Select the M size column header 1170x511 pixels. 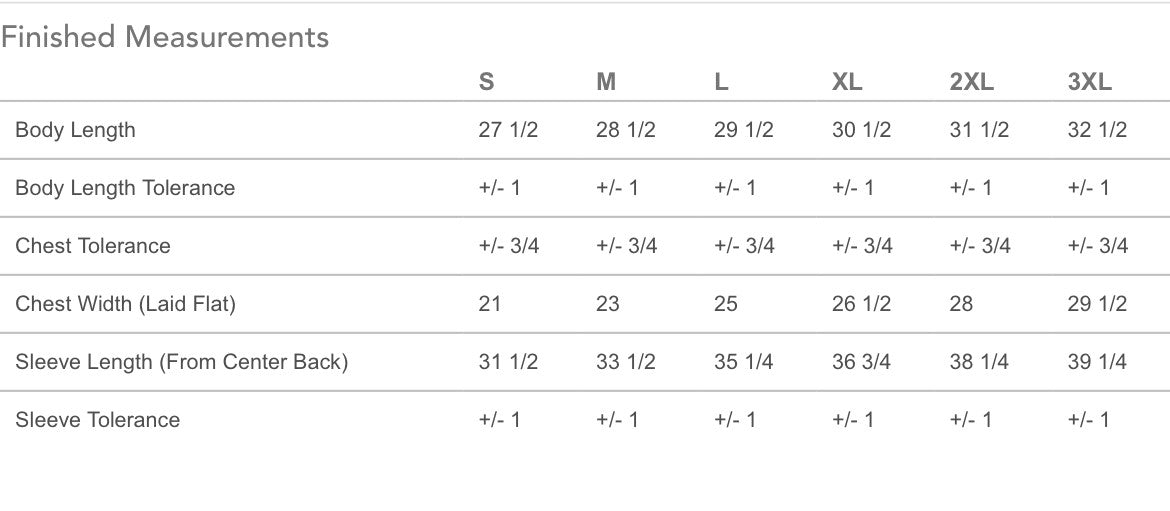606,83
